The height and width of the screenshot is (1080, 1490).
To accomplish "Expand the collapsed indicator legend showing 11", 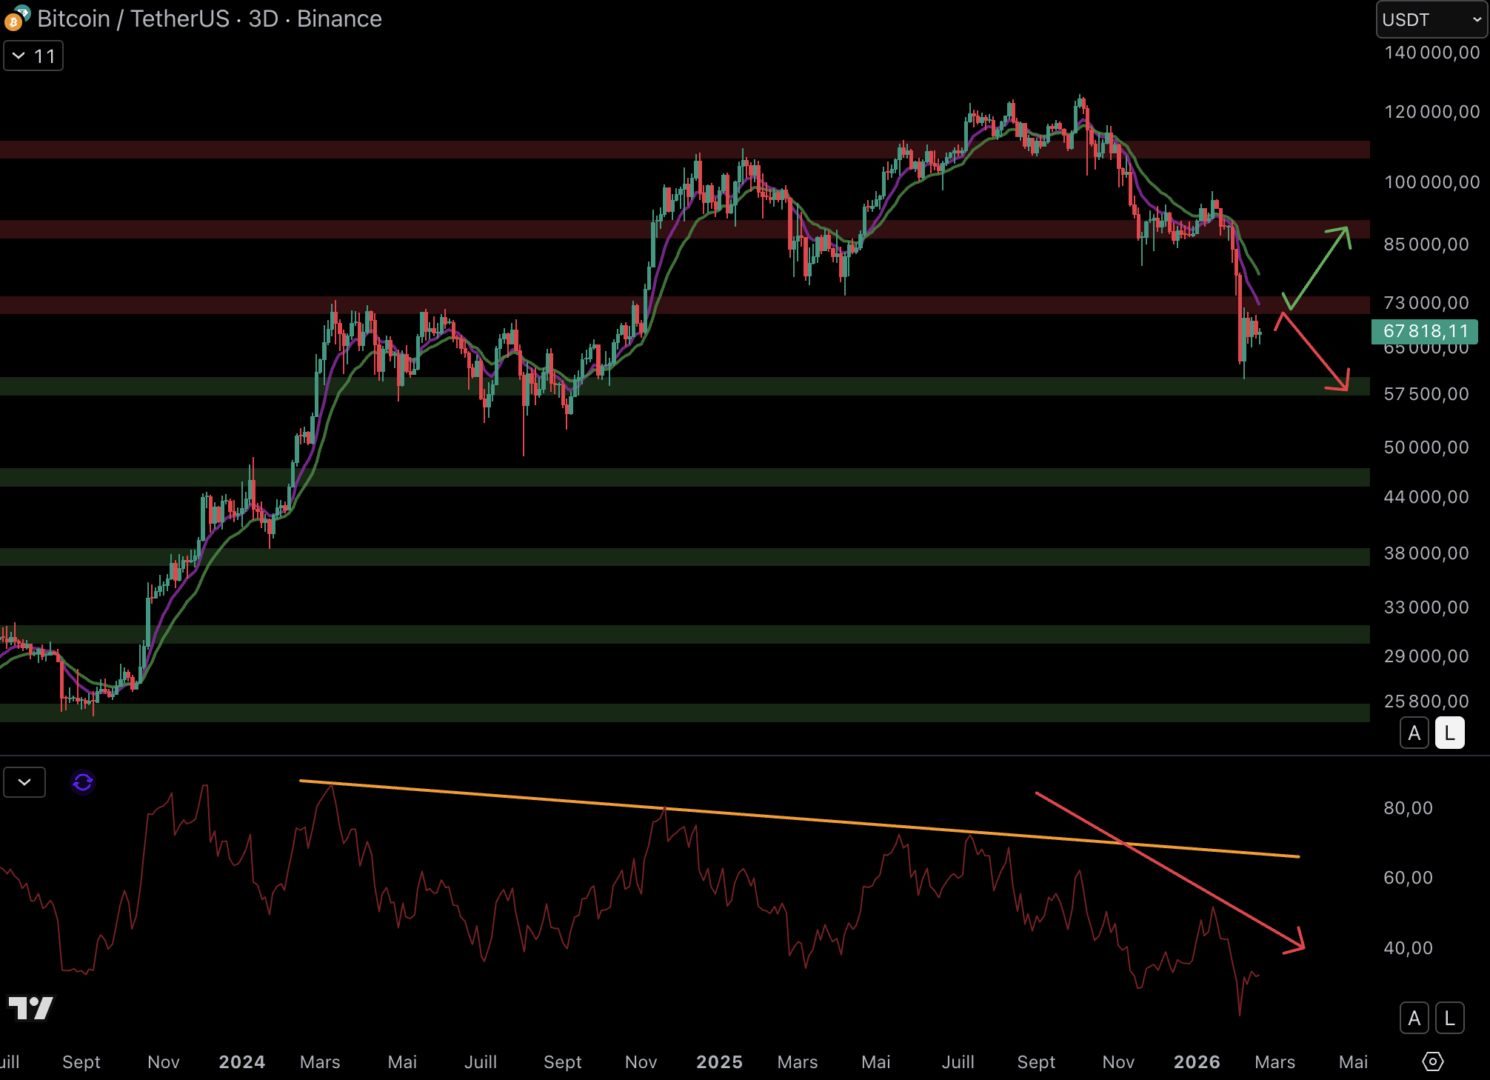I will pos(33,56).
